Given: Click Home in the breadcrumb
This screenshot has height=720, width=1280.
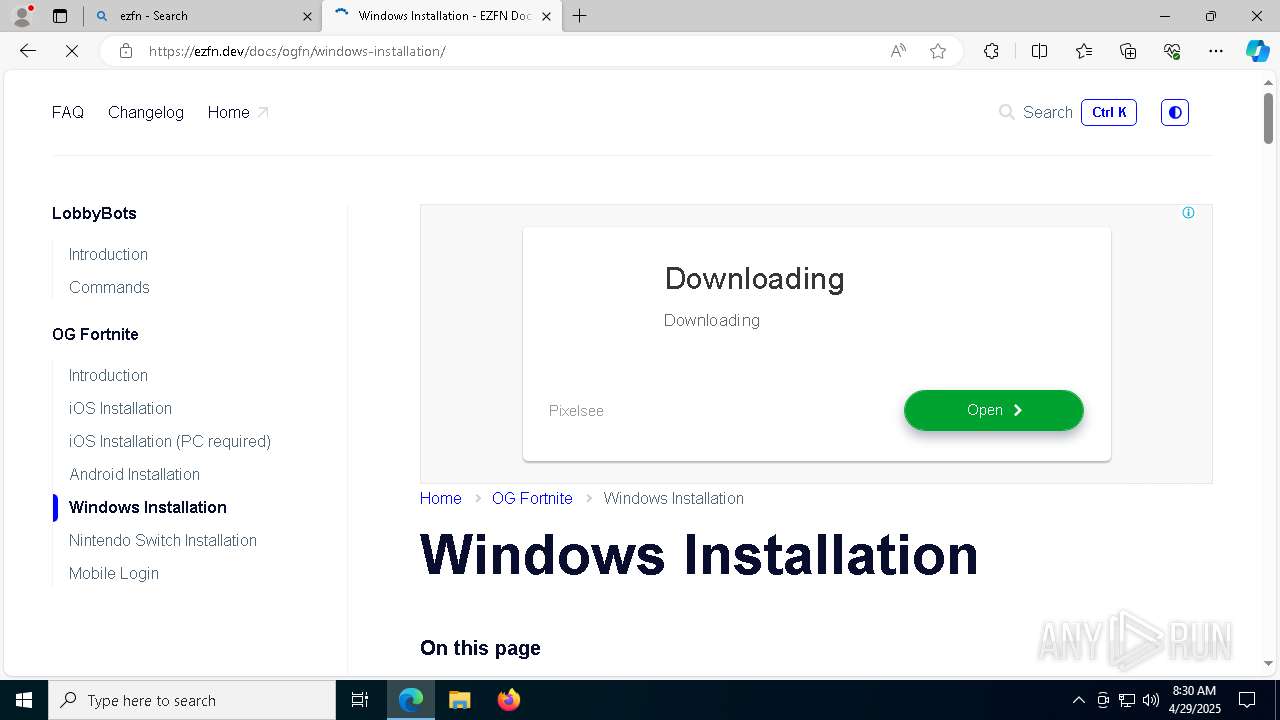Looking at the screenshot, I should [x=441, y=498].
